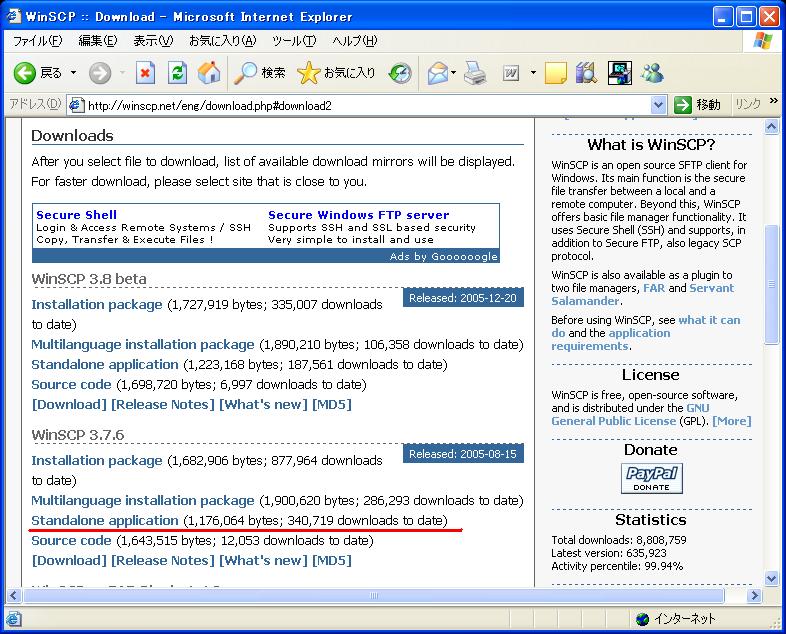The image size is (786, 634).
Task: Expand the address bar dropdown arrow
Action: click(x=658, y=105)
